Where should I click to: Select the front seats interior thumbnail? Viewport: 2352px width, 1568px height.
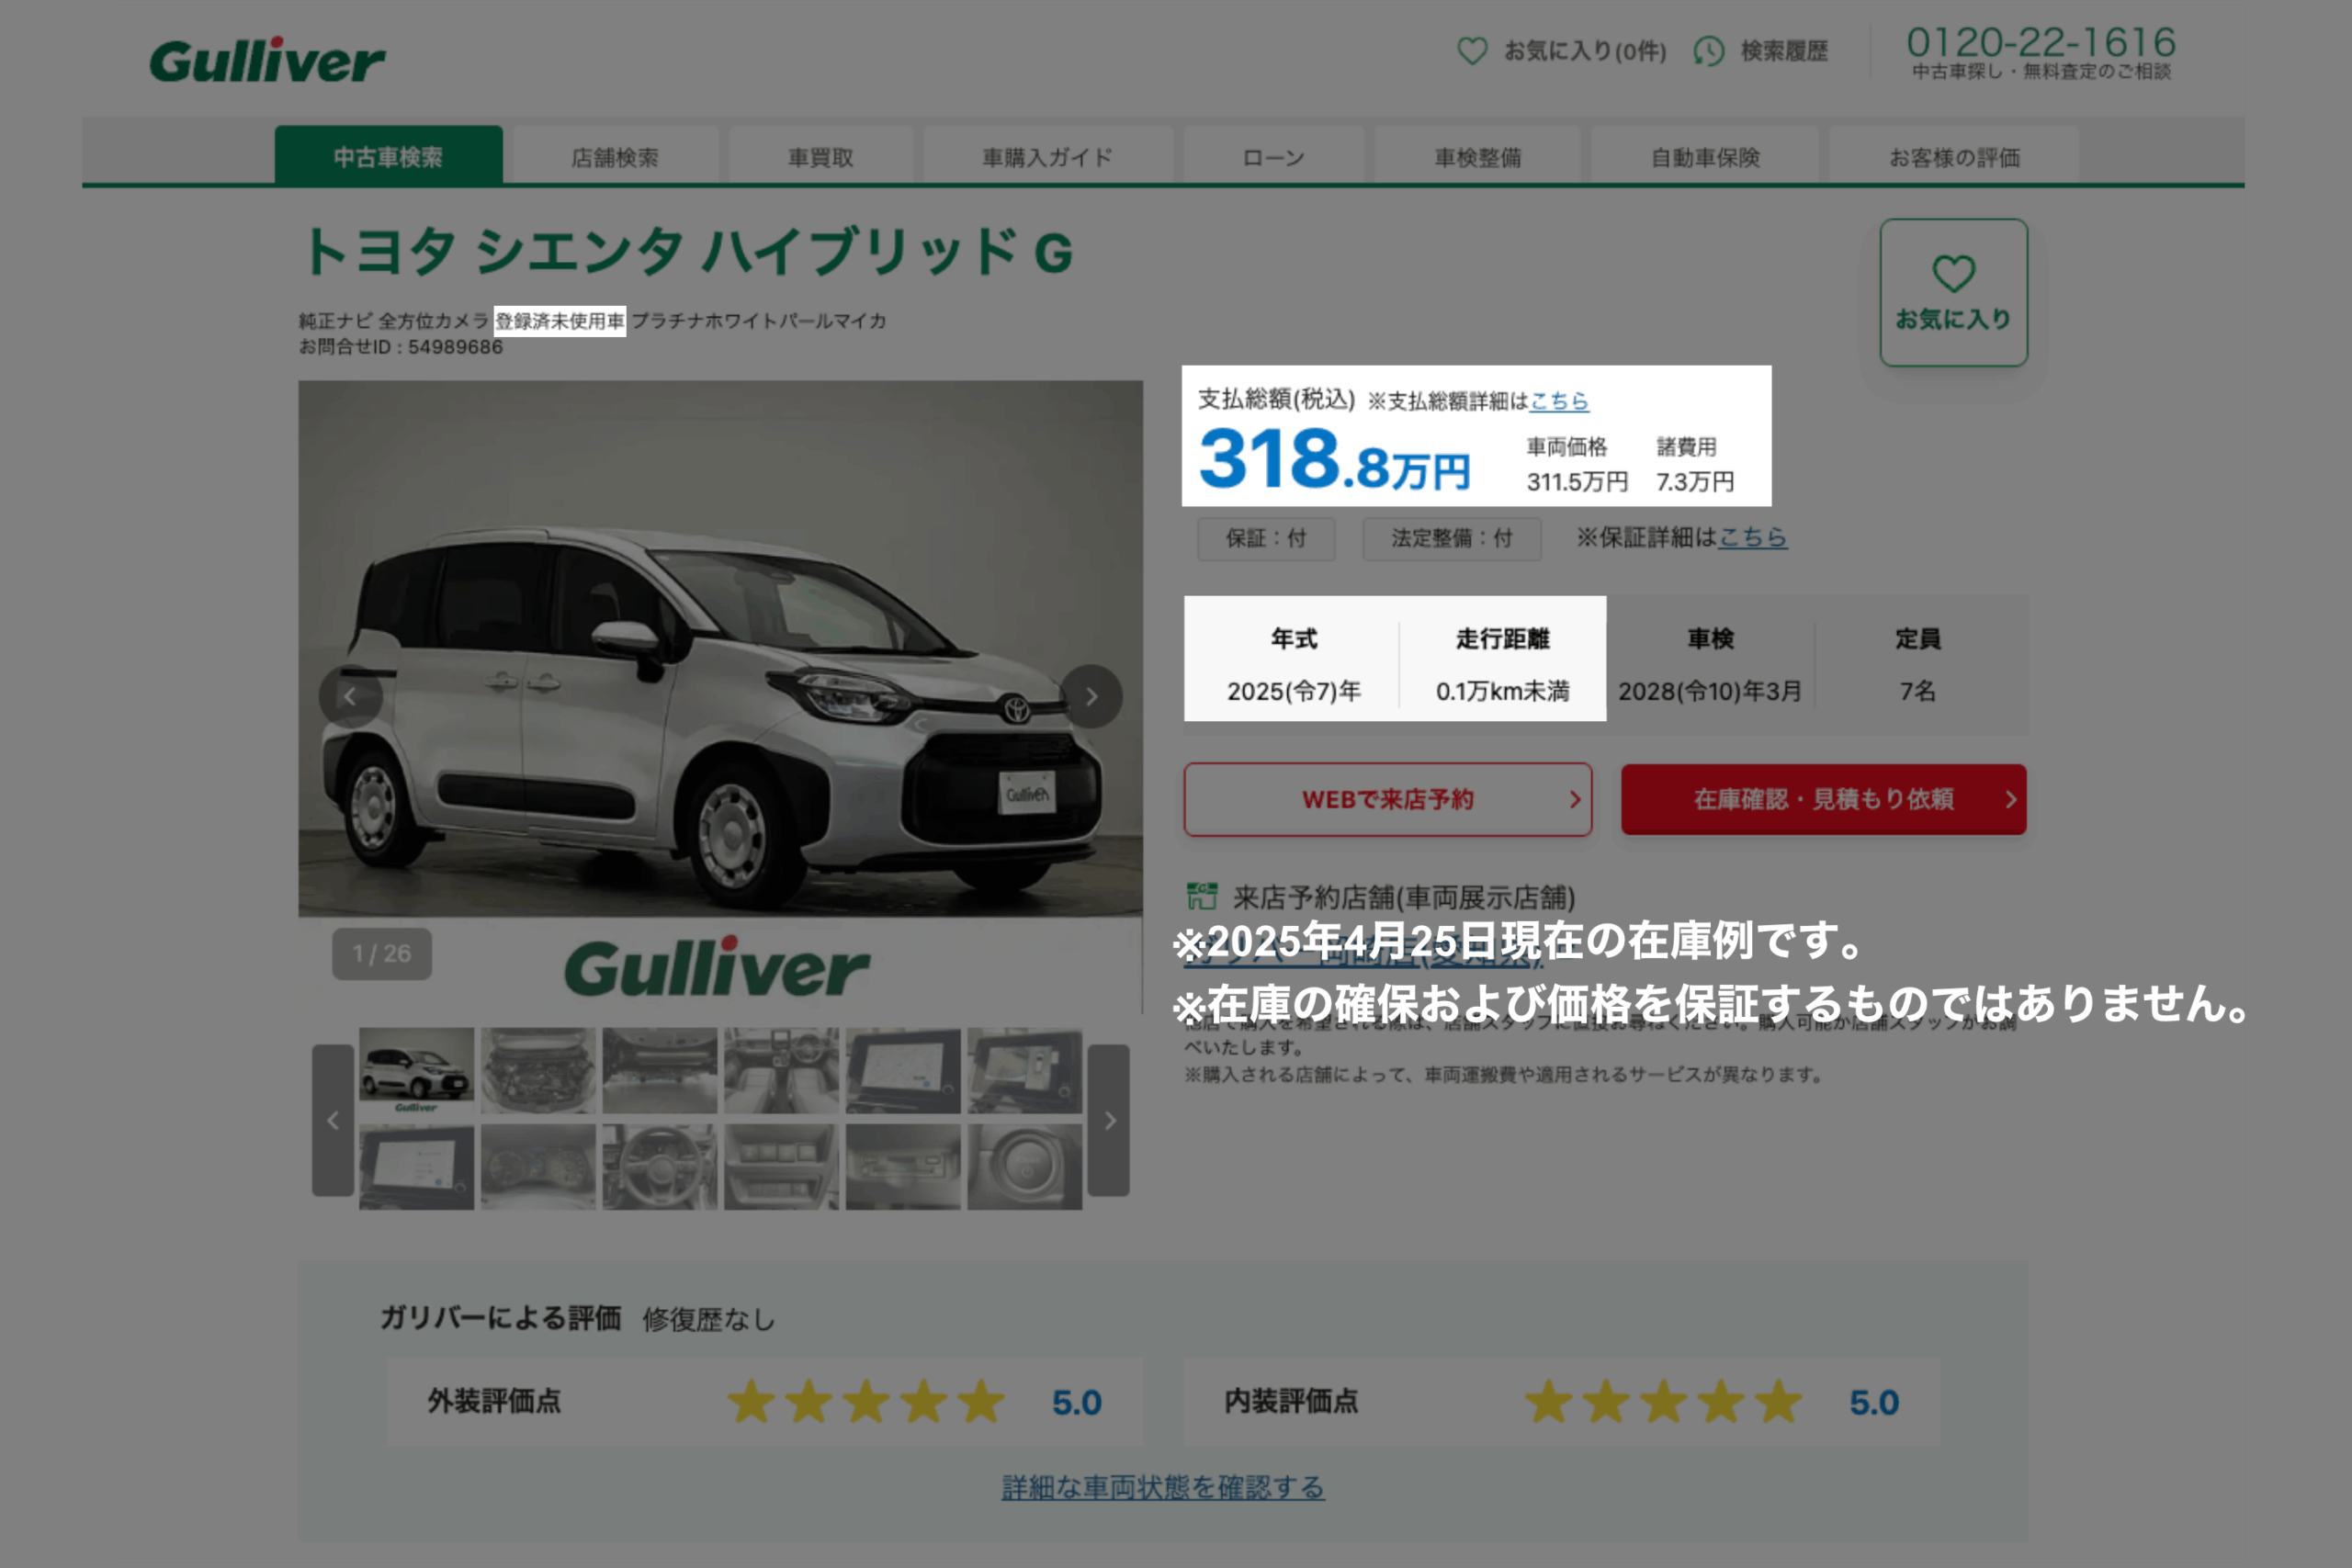781,1070
